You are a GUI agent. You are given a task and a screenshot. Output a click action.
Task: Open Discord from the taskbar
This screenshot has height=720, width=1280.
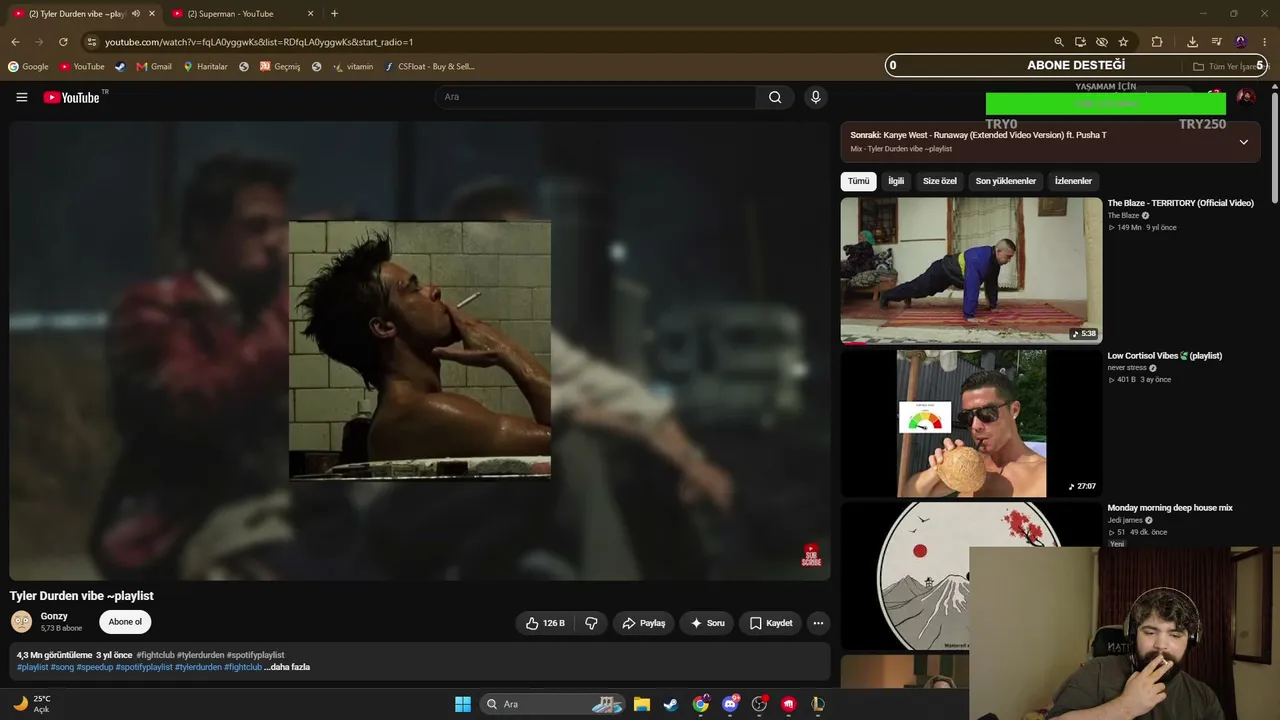730,704
